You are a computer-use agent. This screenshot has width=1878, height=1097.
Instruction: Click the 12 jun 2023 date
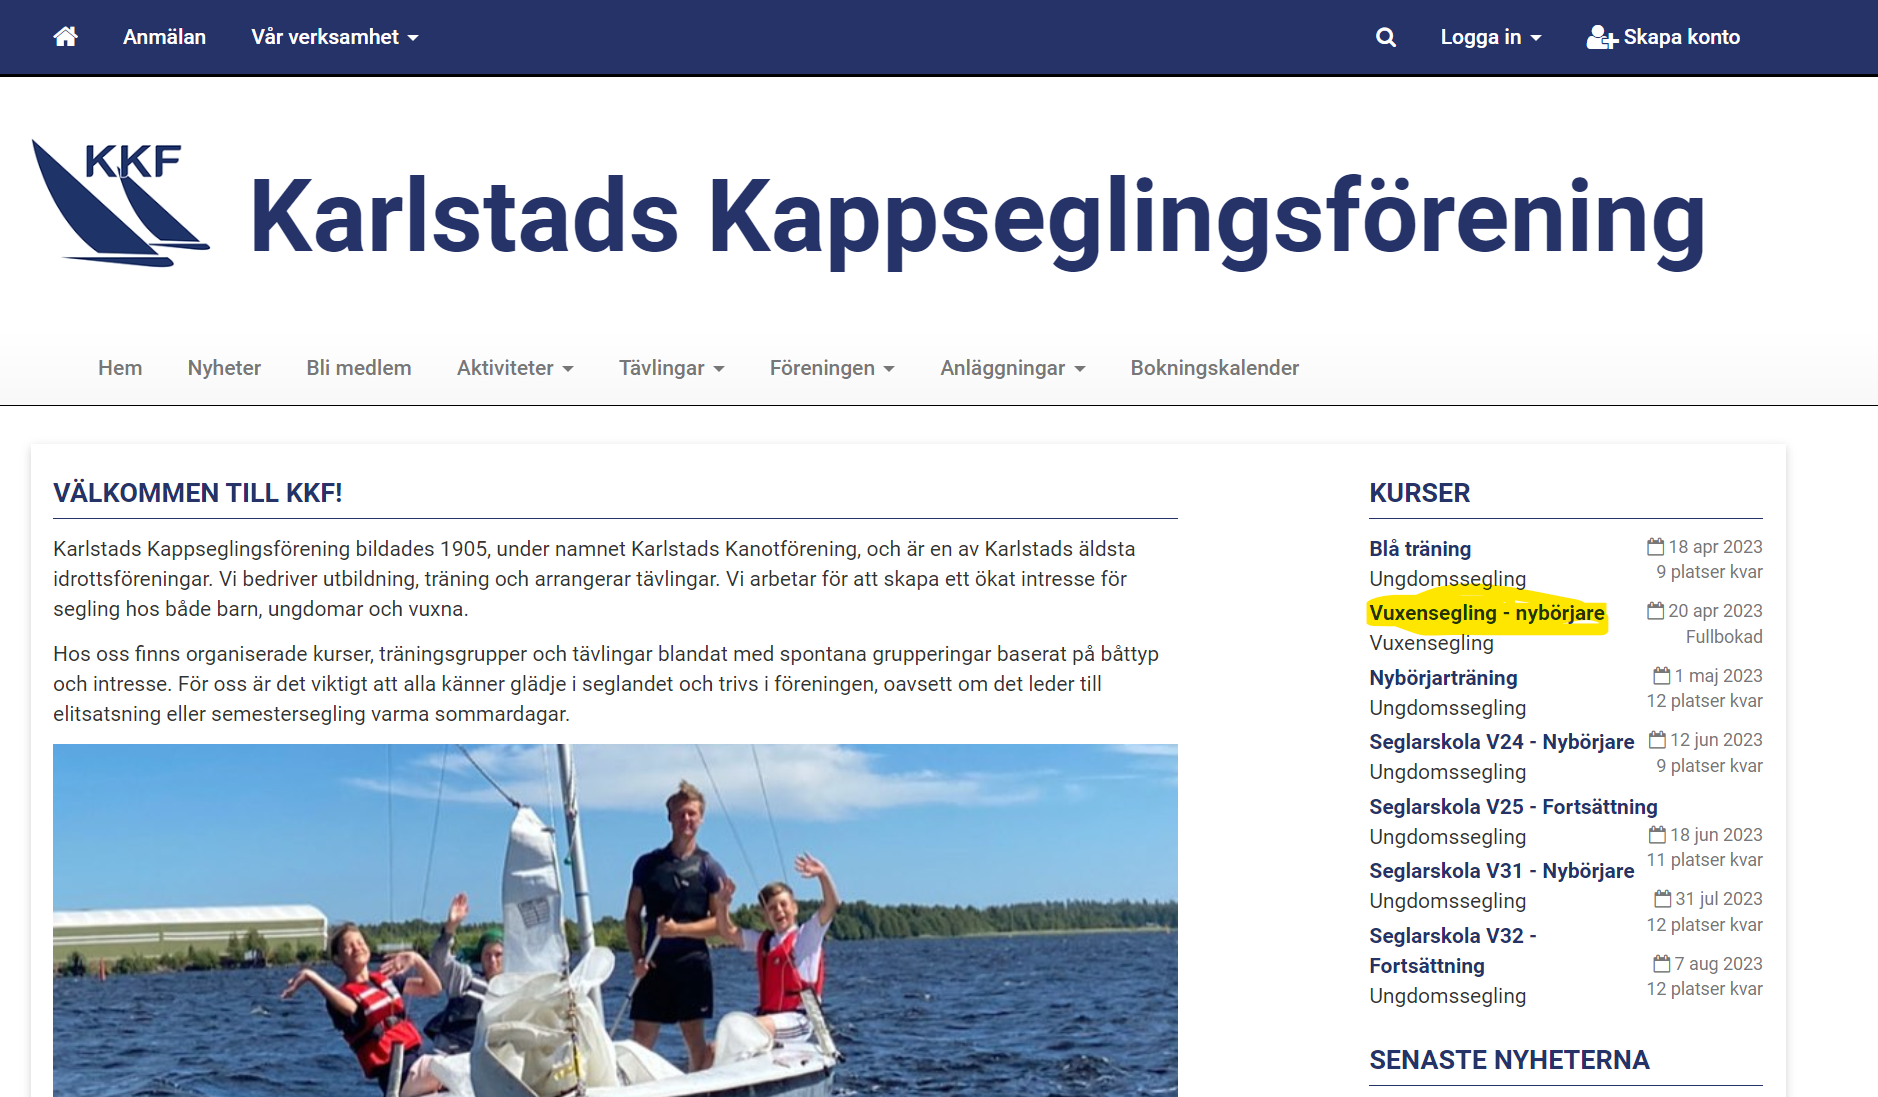[x=1716, y=740]
